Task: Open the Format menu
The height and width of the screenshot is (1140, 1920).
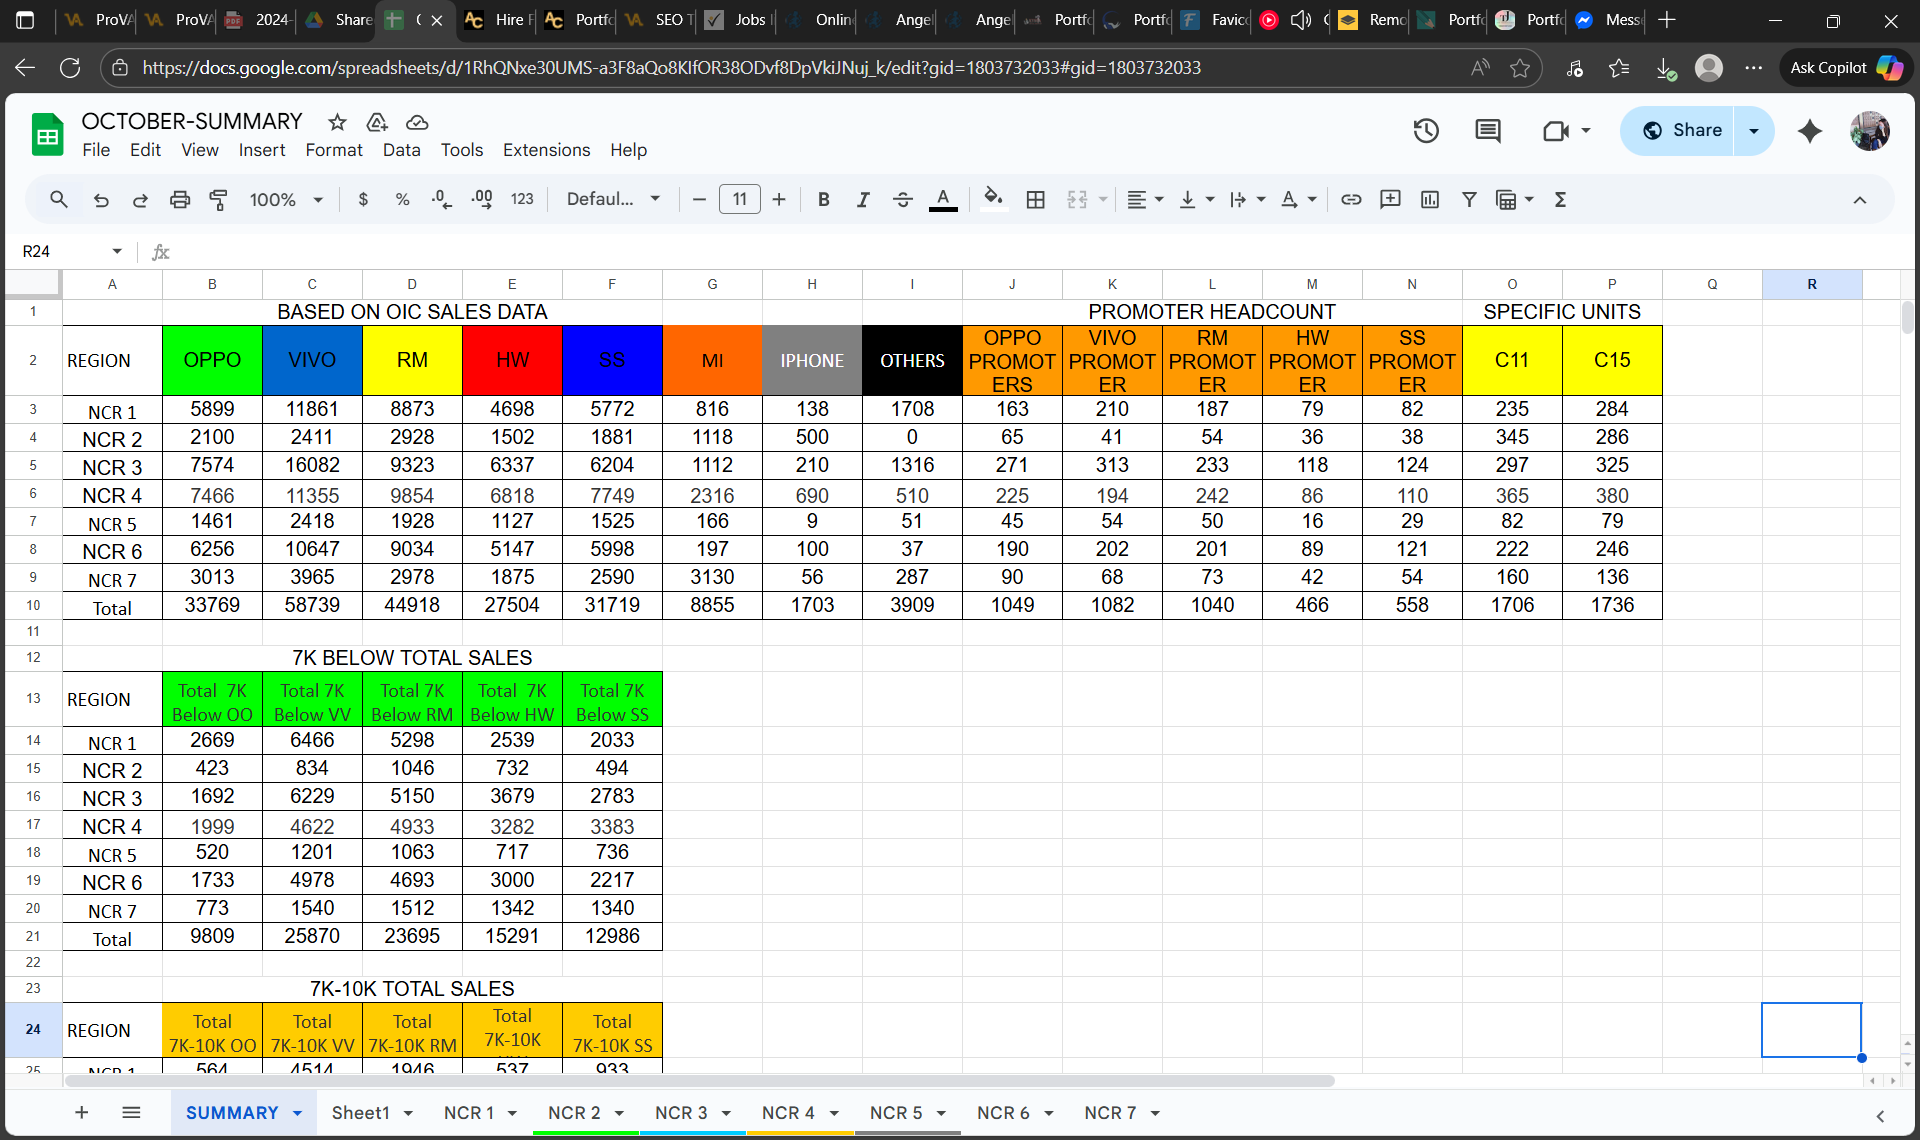Action: pyautogui.click(x=333, y=149)
